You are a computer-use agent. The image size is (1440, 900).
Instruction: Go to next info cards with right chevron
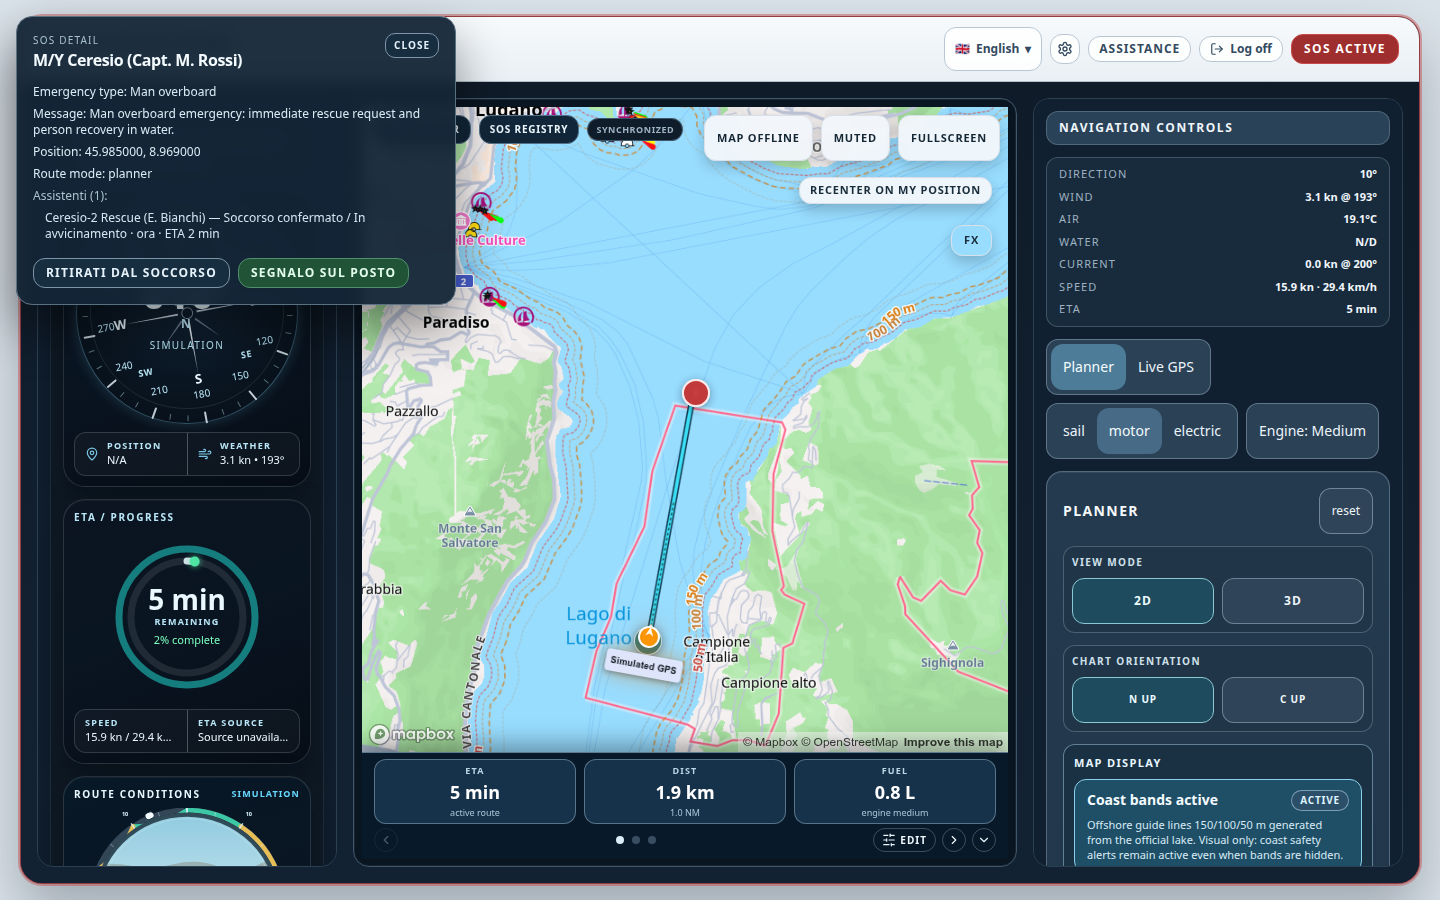tap(954, 840)
